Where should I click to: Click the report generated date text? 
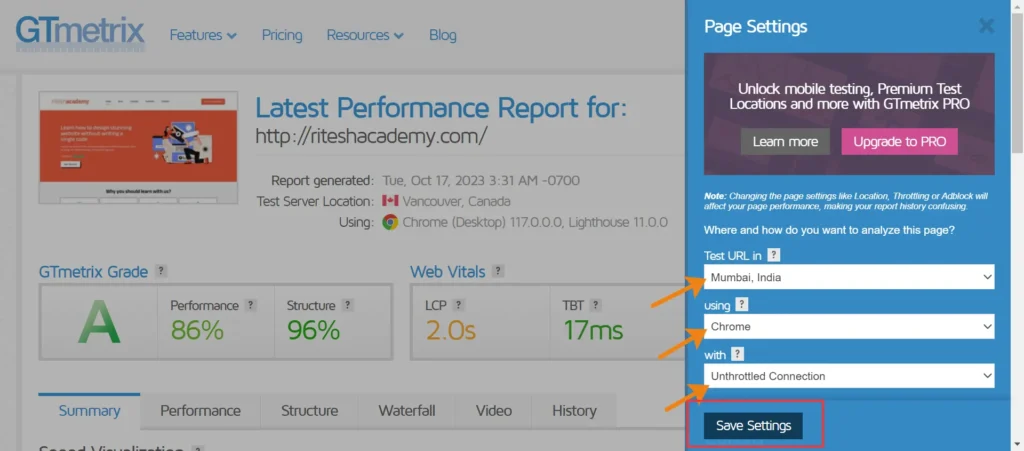coord(480,180)
